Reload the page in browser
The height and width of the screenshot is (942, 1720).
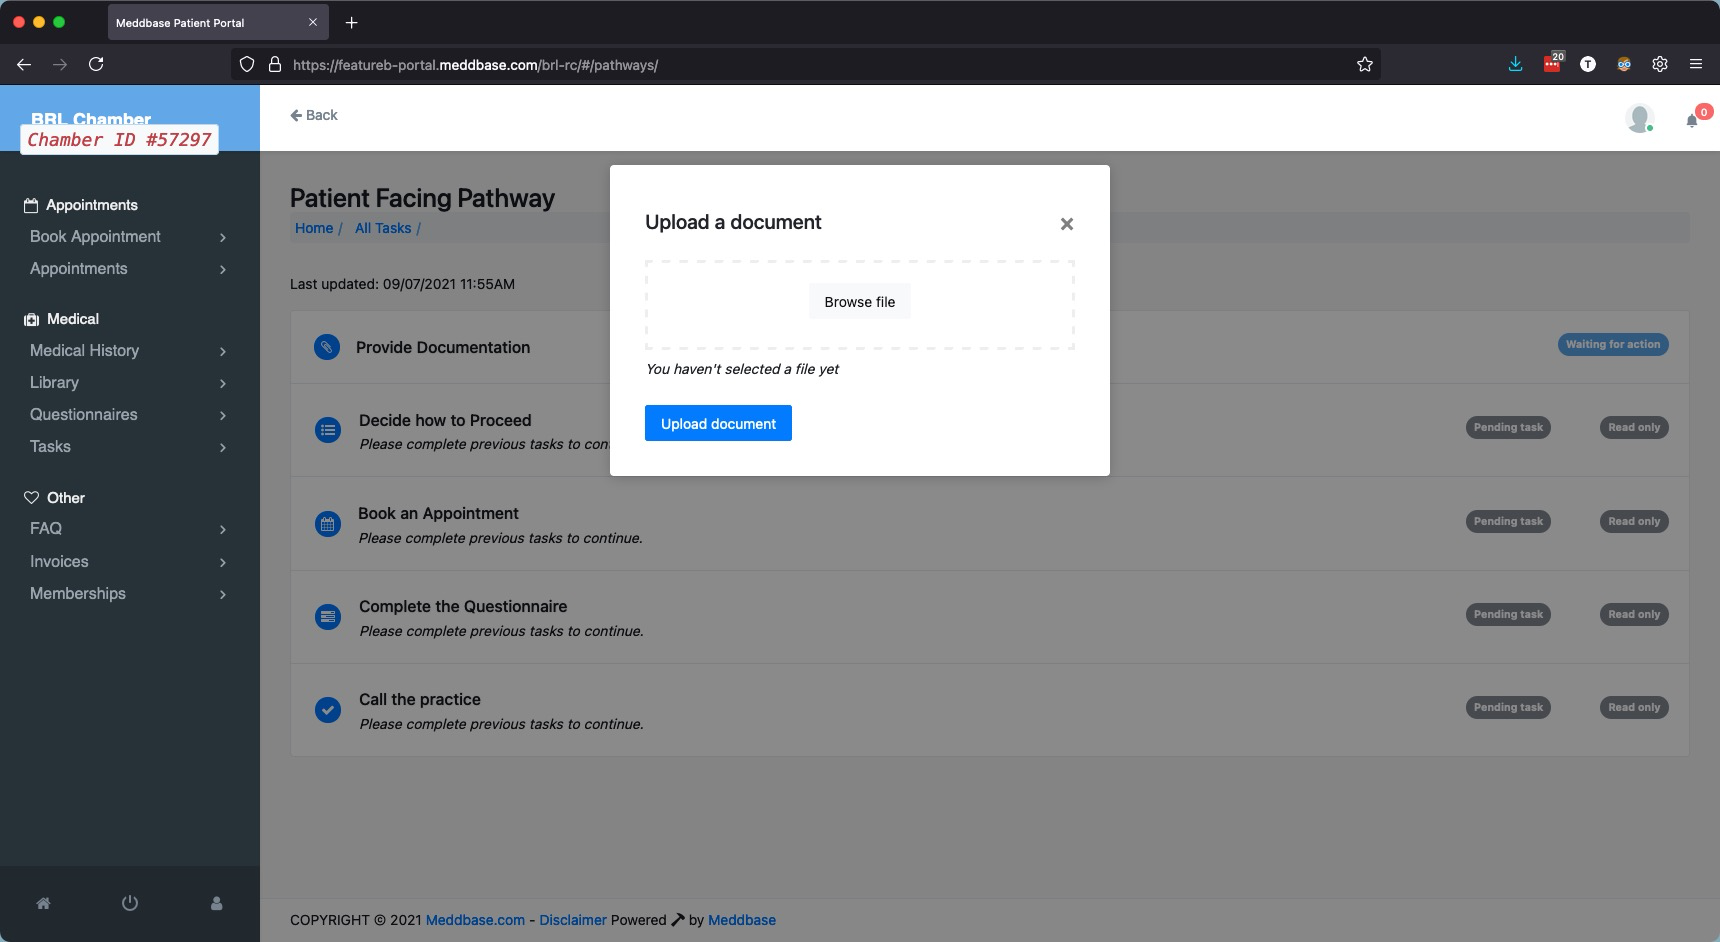tap(96, 64)
